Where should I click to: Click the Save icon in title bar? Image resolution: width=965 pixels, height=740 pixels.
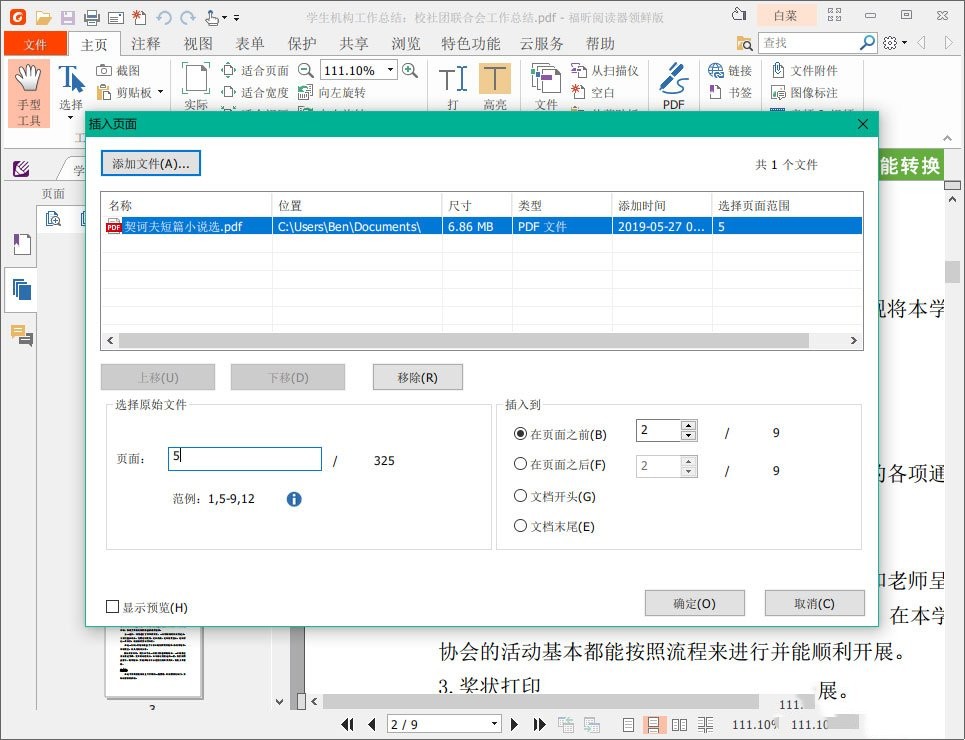click(68, 17)
